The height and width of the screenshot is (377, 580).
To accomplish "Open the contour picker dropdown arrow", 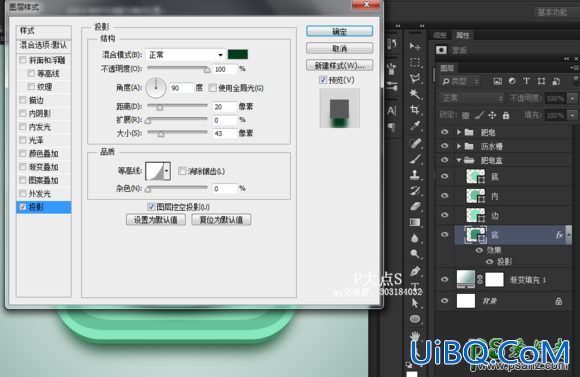I will tap(167, 171).
